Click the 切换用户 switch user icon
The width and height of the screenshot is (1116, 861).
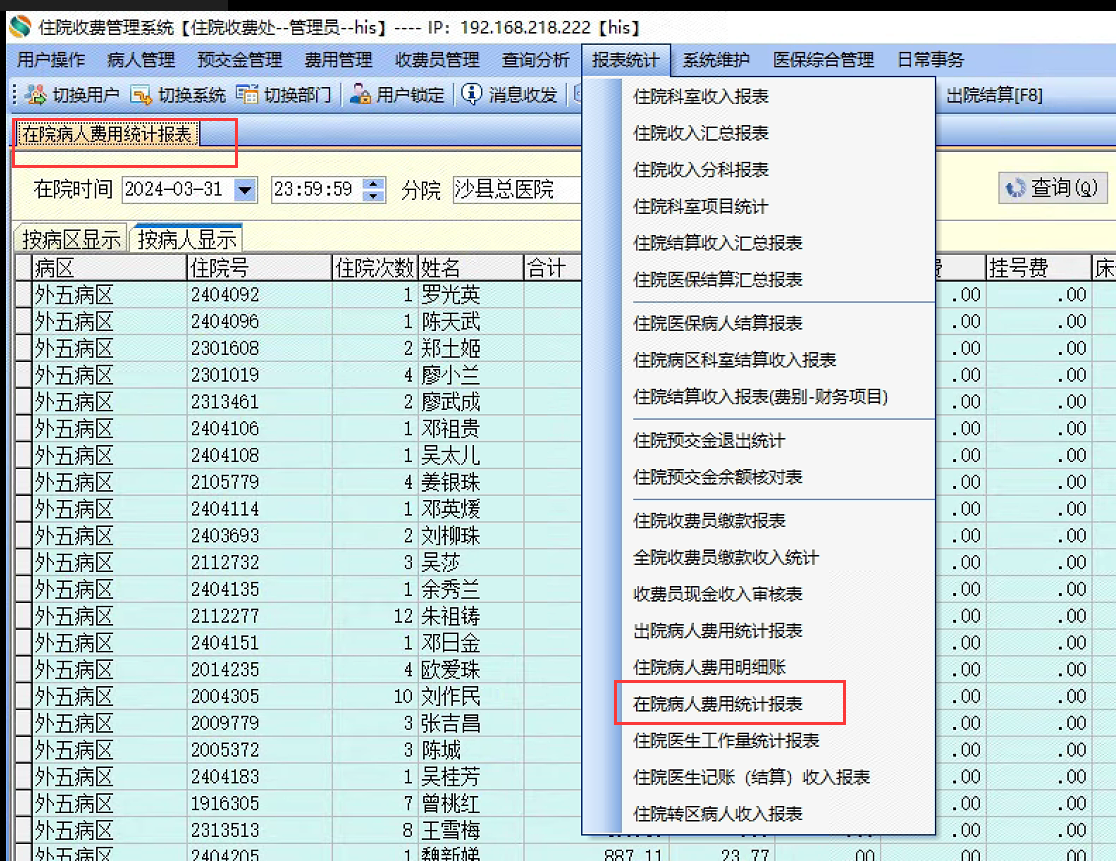click(36, 94)
